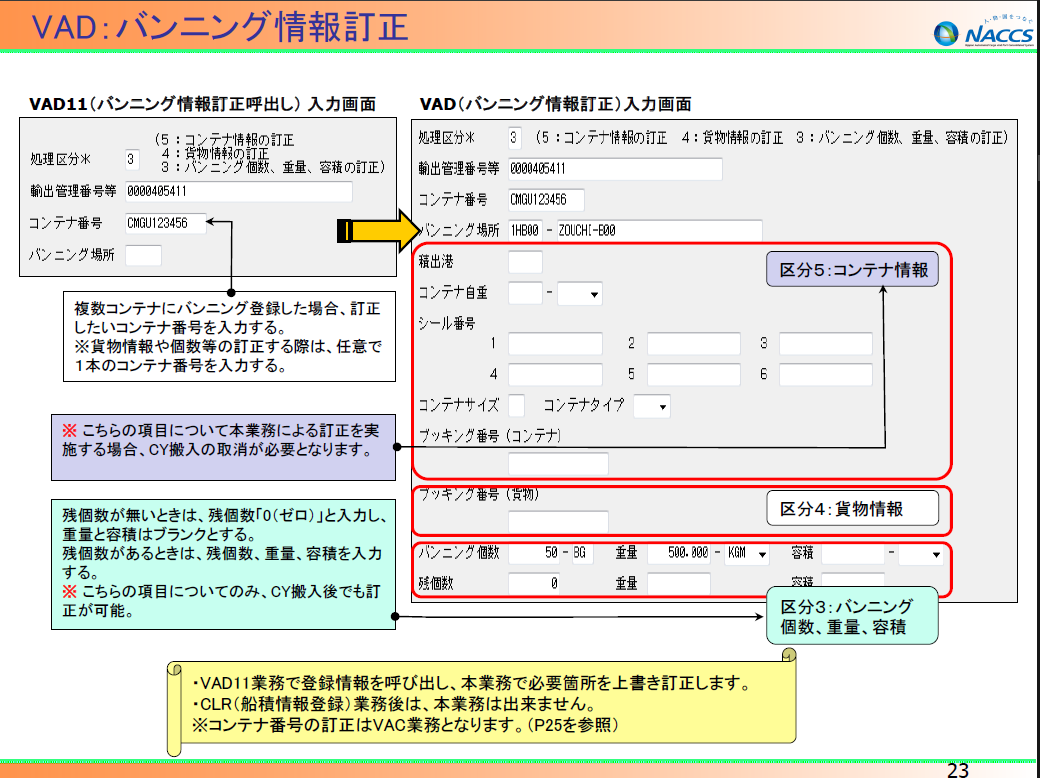This screenshot has width=1040, height=778.
Task: Expand the コンテナタイプ dropdown
Action: pyautogui.click(x=651, y=406)
